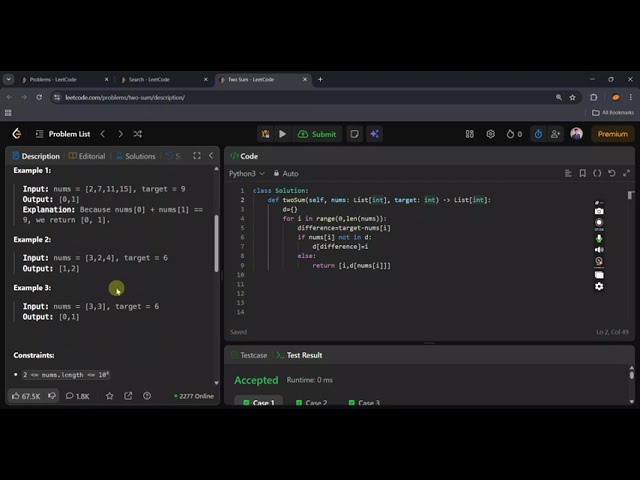Open the 1.8K comments

[78, 396]
